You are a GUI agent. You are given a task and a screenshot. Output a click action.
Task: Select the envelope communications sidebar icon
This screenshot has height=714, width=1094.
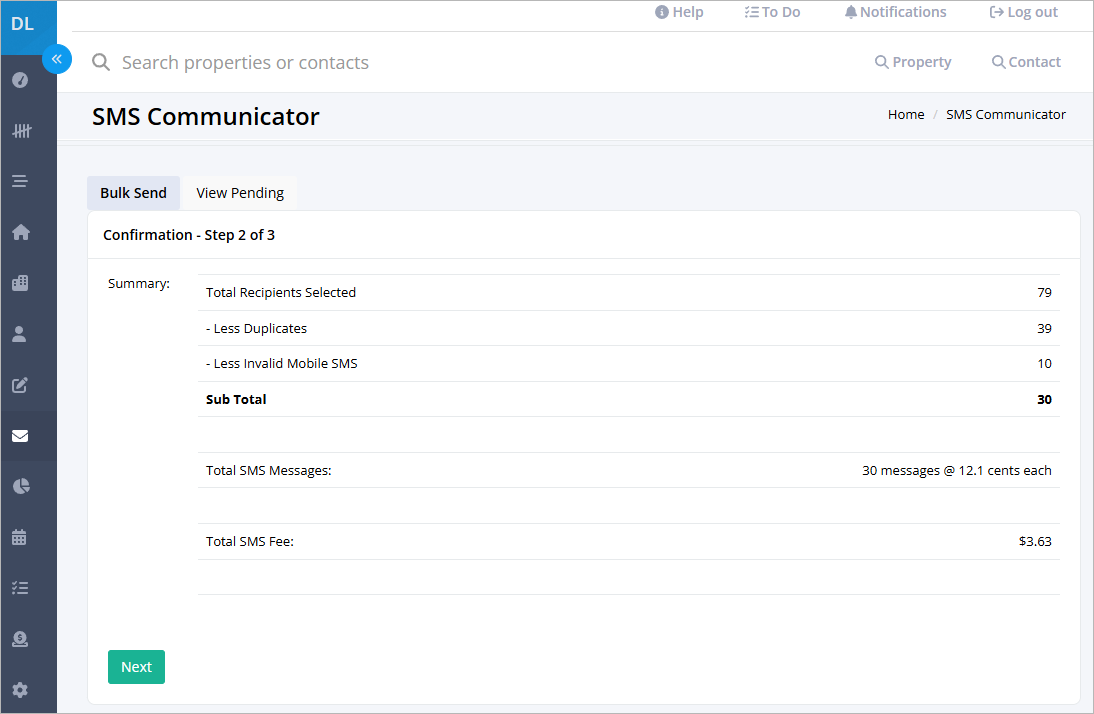tap(20, 436)
